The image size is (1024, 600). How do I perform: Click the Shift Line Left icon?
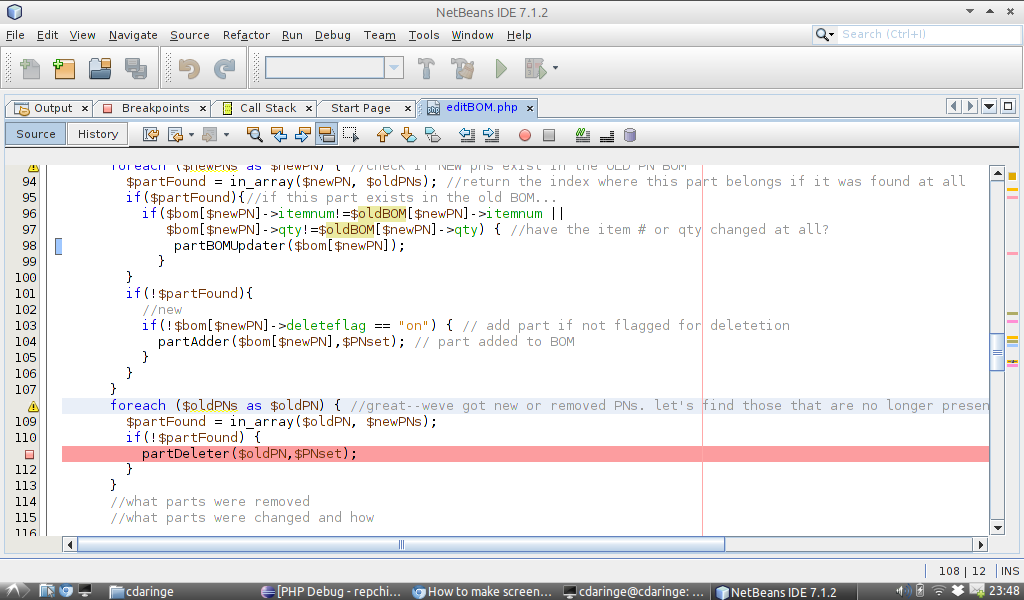466,134
